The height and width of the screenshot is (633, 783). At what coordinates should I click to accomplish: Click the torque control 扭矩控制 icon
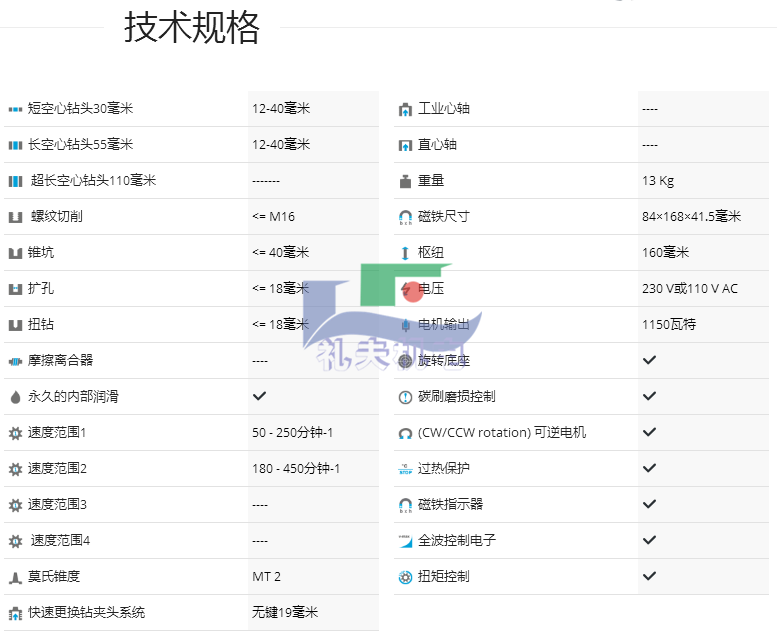click(x=405, y=577)
